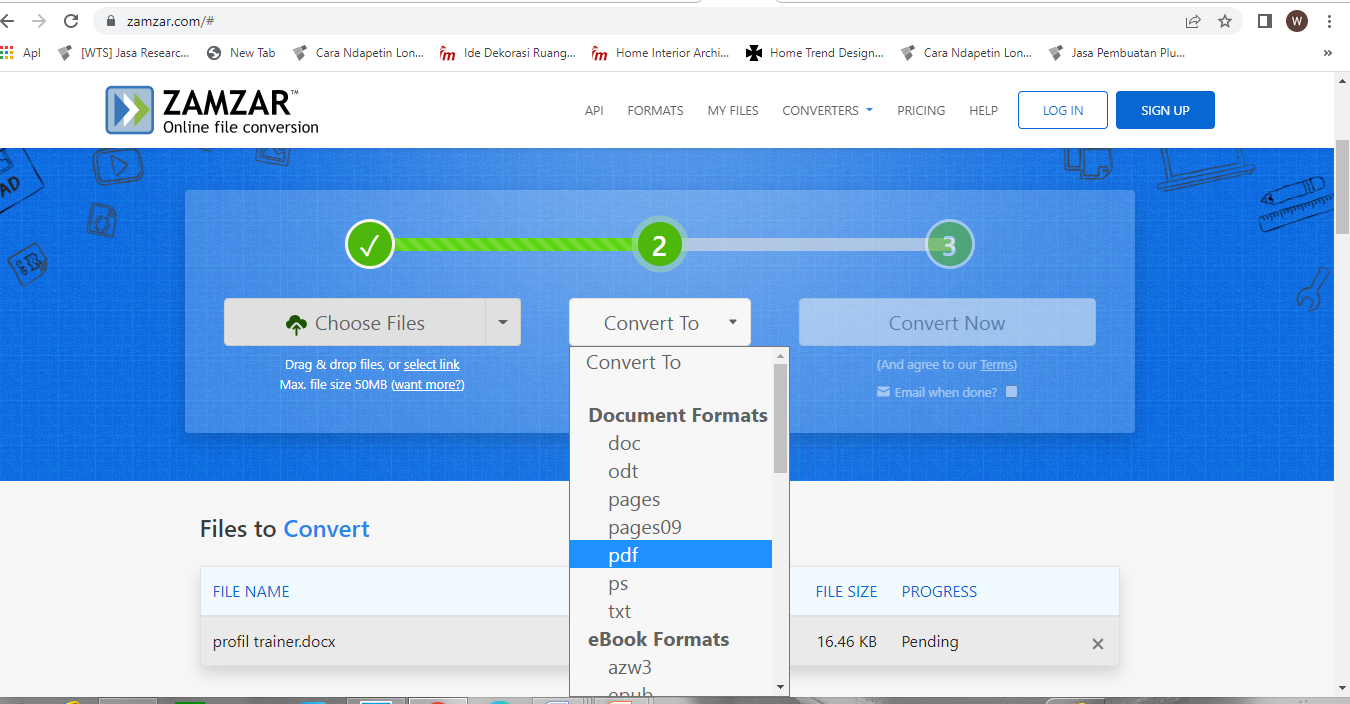Click the Convert Now button
This screenshot has height=704, width=1350.
tap(947, 322)
